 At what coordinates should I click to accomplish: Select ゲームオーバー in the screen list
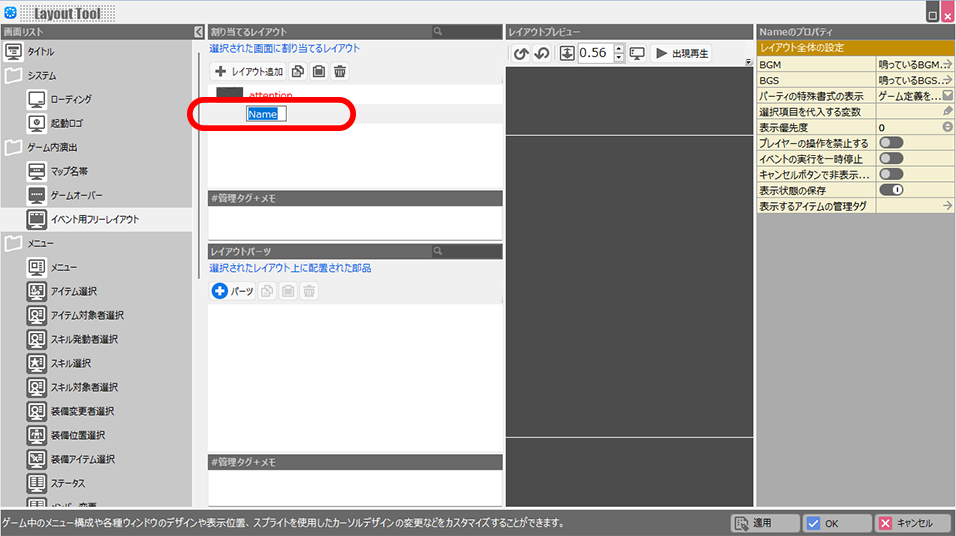76,195
